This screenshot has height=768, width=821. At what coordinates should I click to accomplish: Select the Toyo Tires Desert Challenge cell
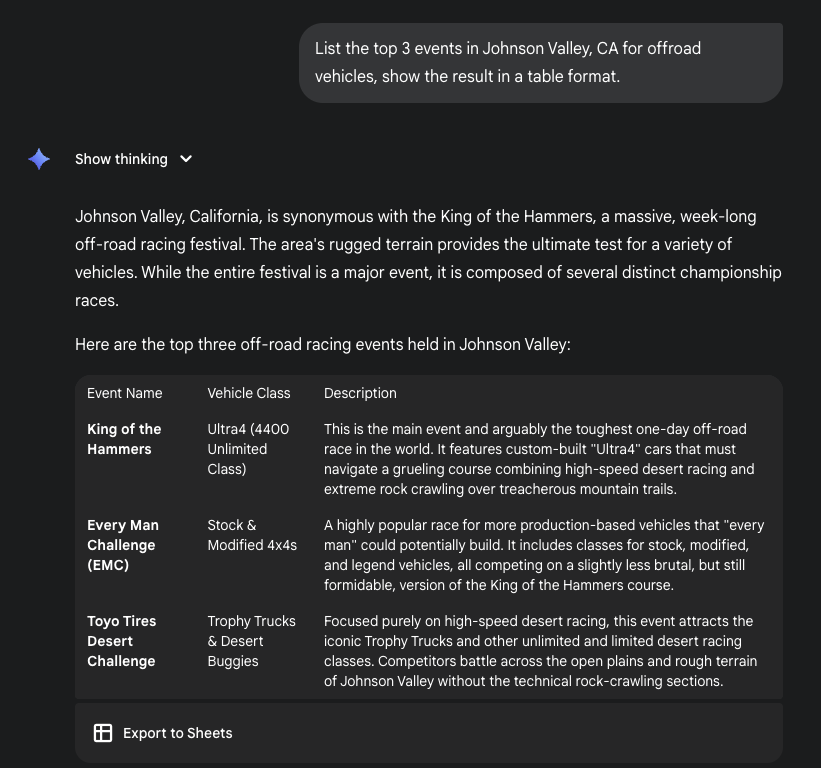click(x=122, y=641)
